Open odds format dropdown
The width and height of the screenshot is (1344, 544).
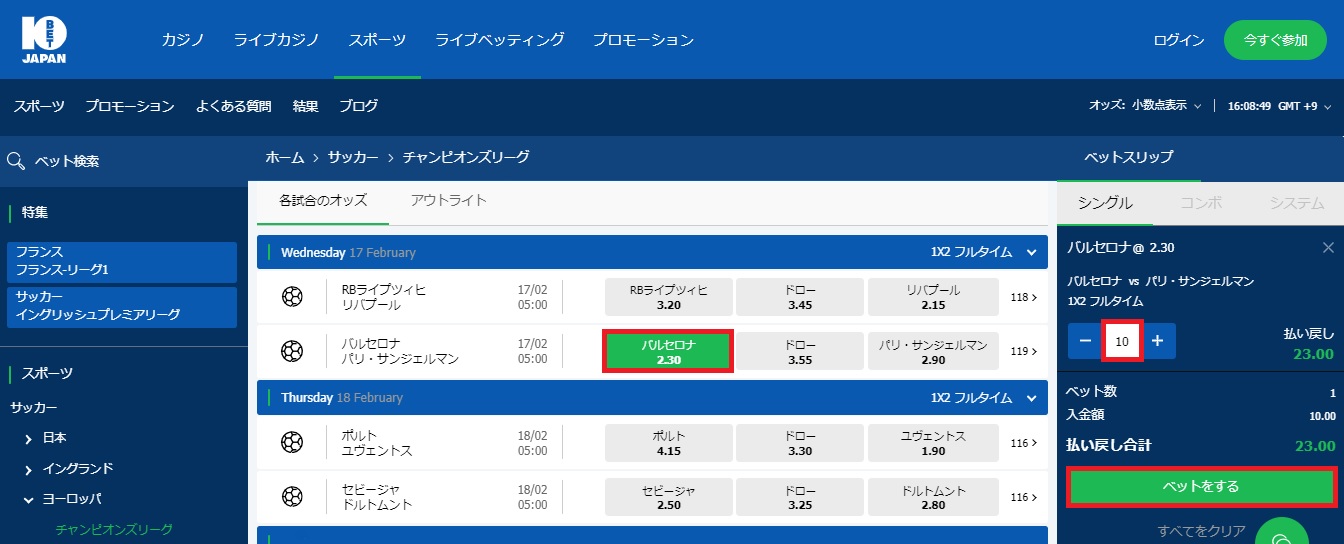[x=1166, y=106]
